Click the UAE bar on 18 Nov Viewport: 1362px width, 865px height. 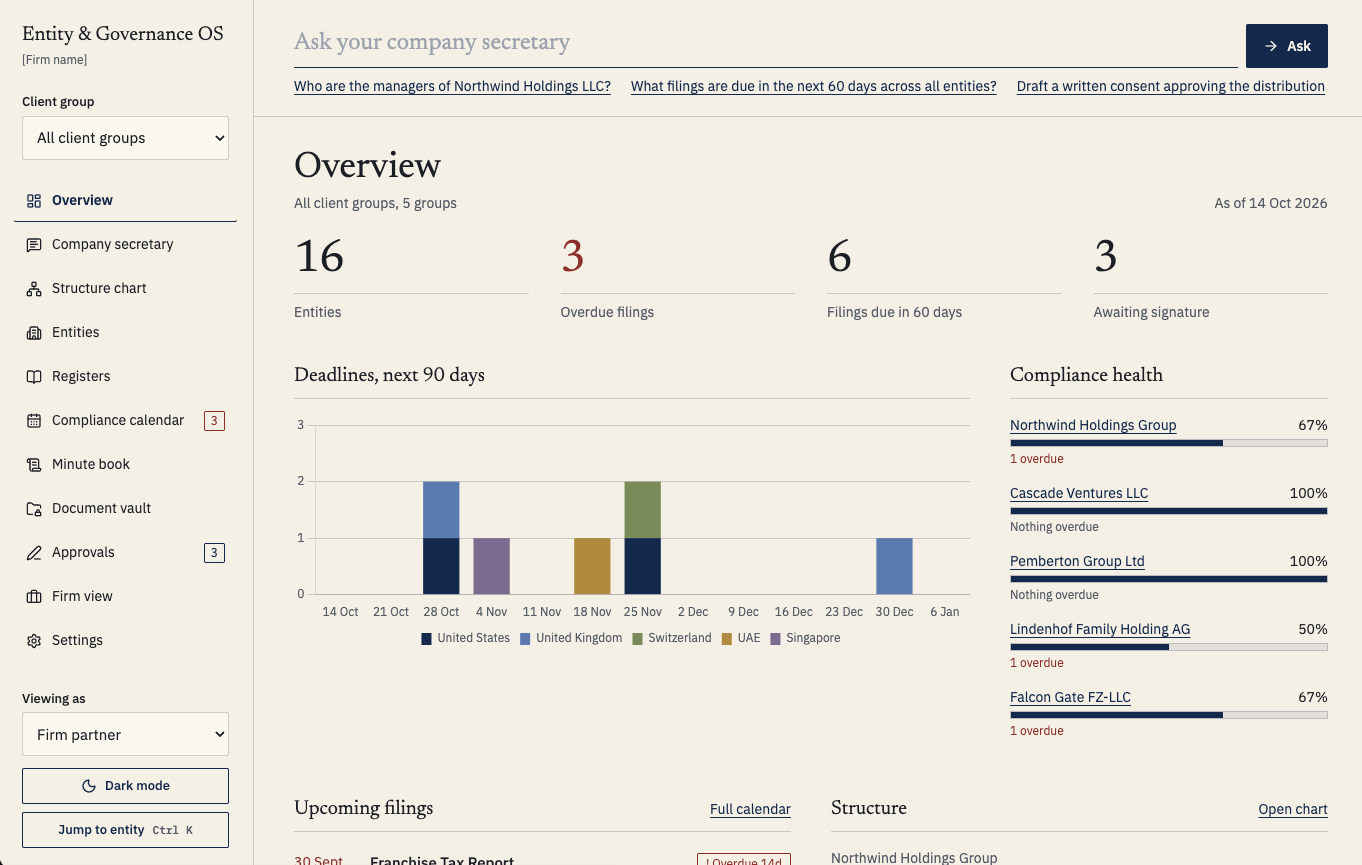(x=592, y=566)
